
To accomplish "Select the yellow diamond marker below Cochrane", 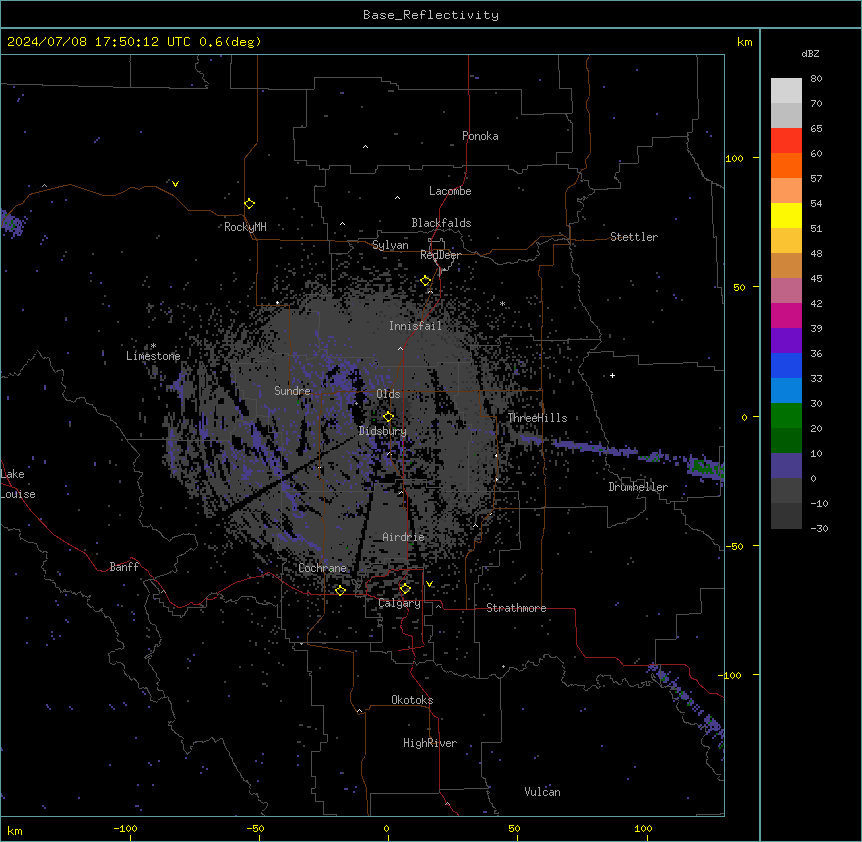I will 340,590.
